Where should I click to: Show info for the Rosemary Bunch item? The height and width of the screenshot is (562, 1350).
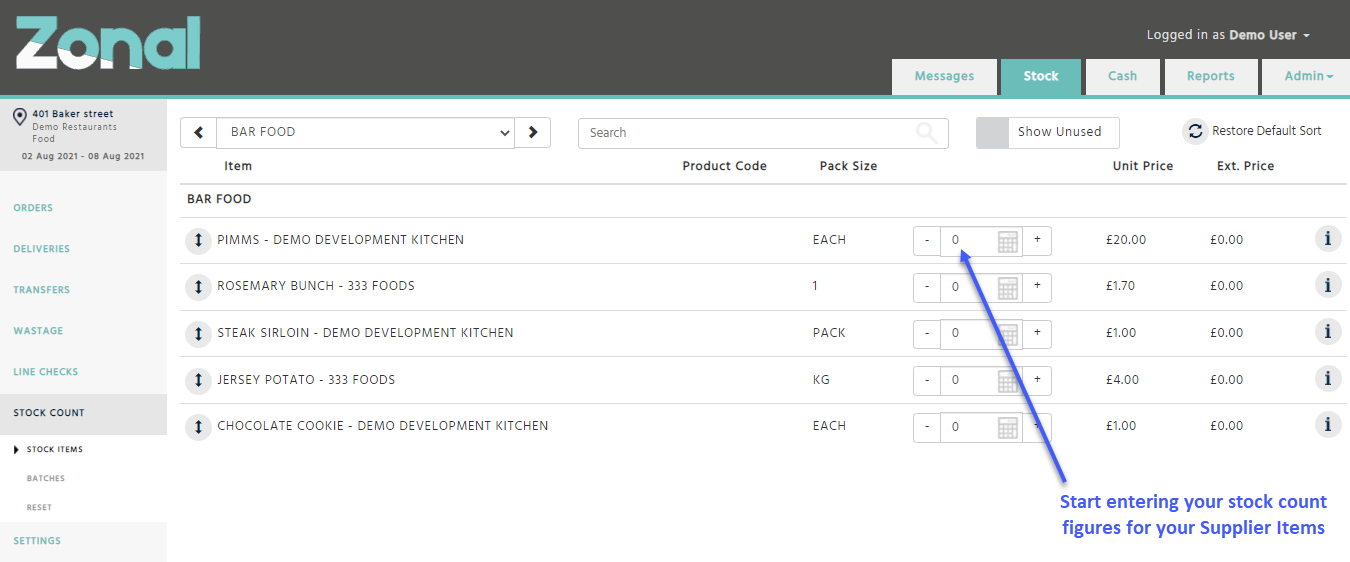pyautogui.click(x=1327, y=285)
